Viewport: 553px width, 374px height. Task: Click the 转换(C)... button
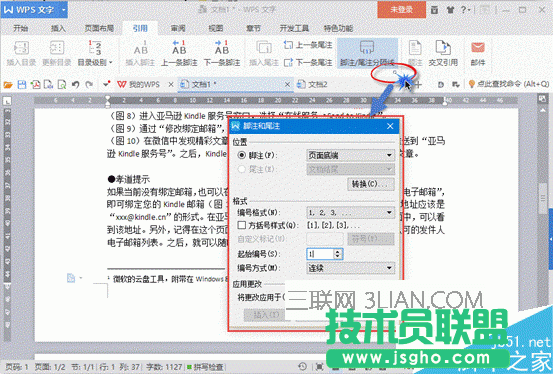pos(371,184)
